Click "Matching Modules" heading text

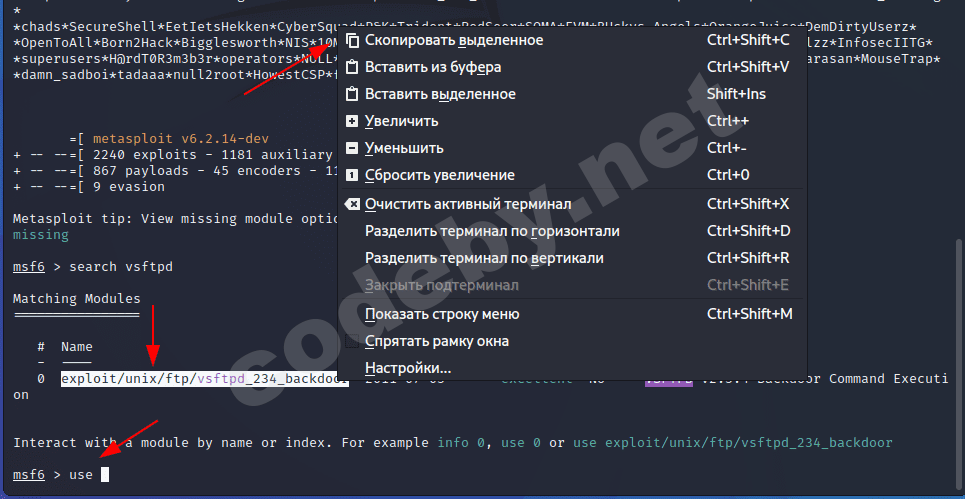77,299
